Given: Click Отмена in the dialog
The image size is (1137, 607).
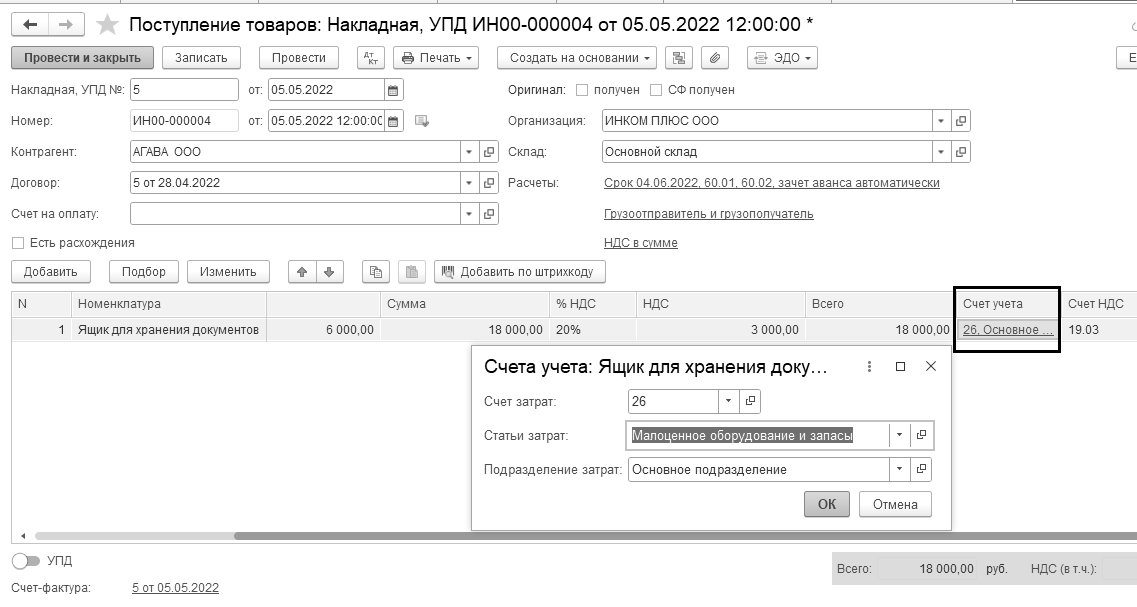Looking at the screenshot, I should click(895, 504).
